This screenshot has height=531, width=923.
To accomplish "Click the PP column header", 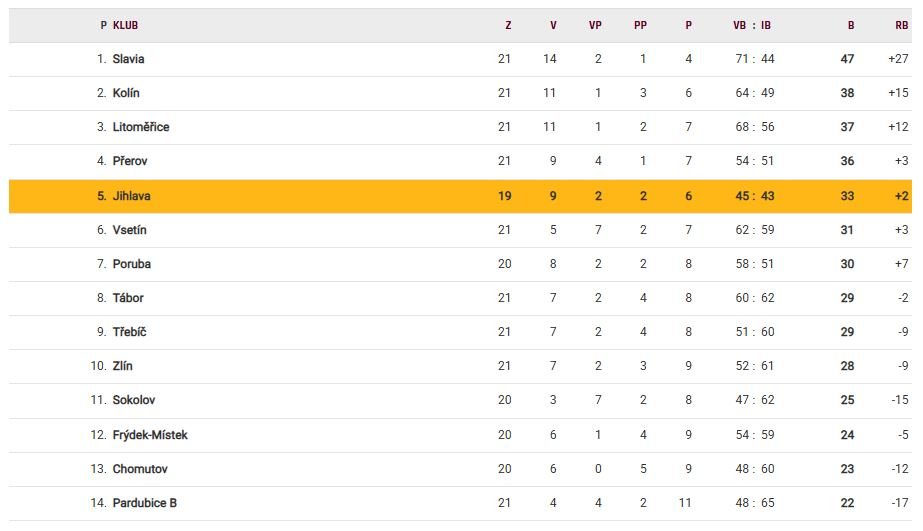I will point(640,26).
